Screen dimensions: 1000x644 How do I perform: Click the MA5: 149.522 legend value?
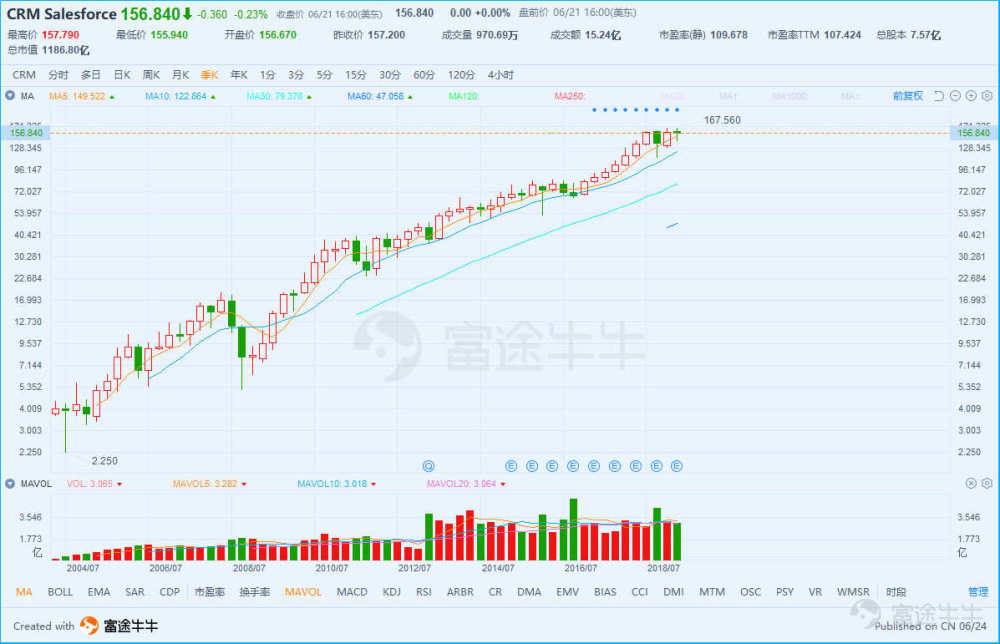point(77,96)
